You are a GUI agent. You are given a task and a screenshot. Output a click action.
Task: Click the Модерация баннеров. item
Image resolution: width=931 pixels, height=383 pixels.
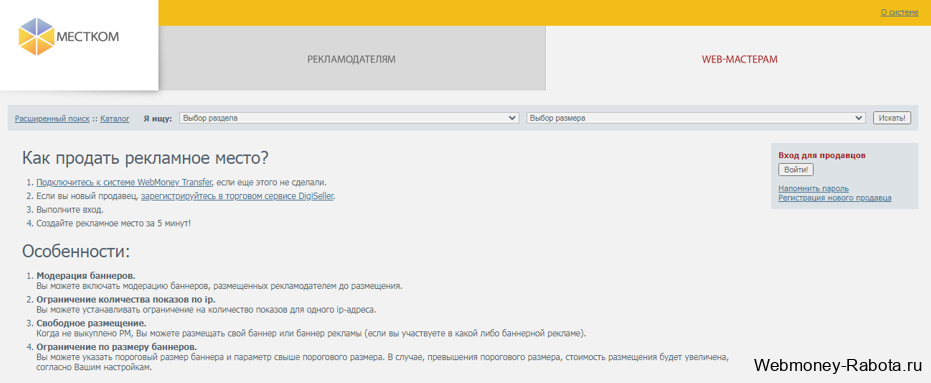(86, 276)
